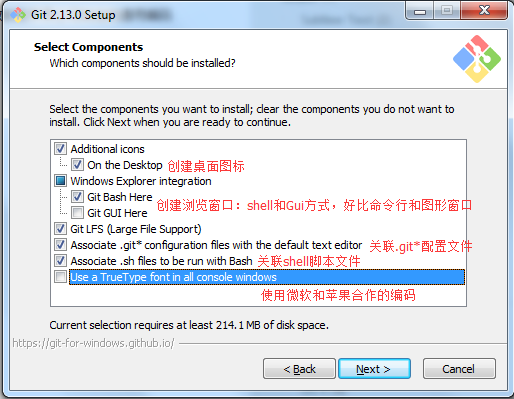Viewport: 514px width, 399px height.
Task: Select the Additional icons tree label
Action: pyautogui.click(x=107, y=149)
